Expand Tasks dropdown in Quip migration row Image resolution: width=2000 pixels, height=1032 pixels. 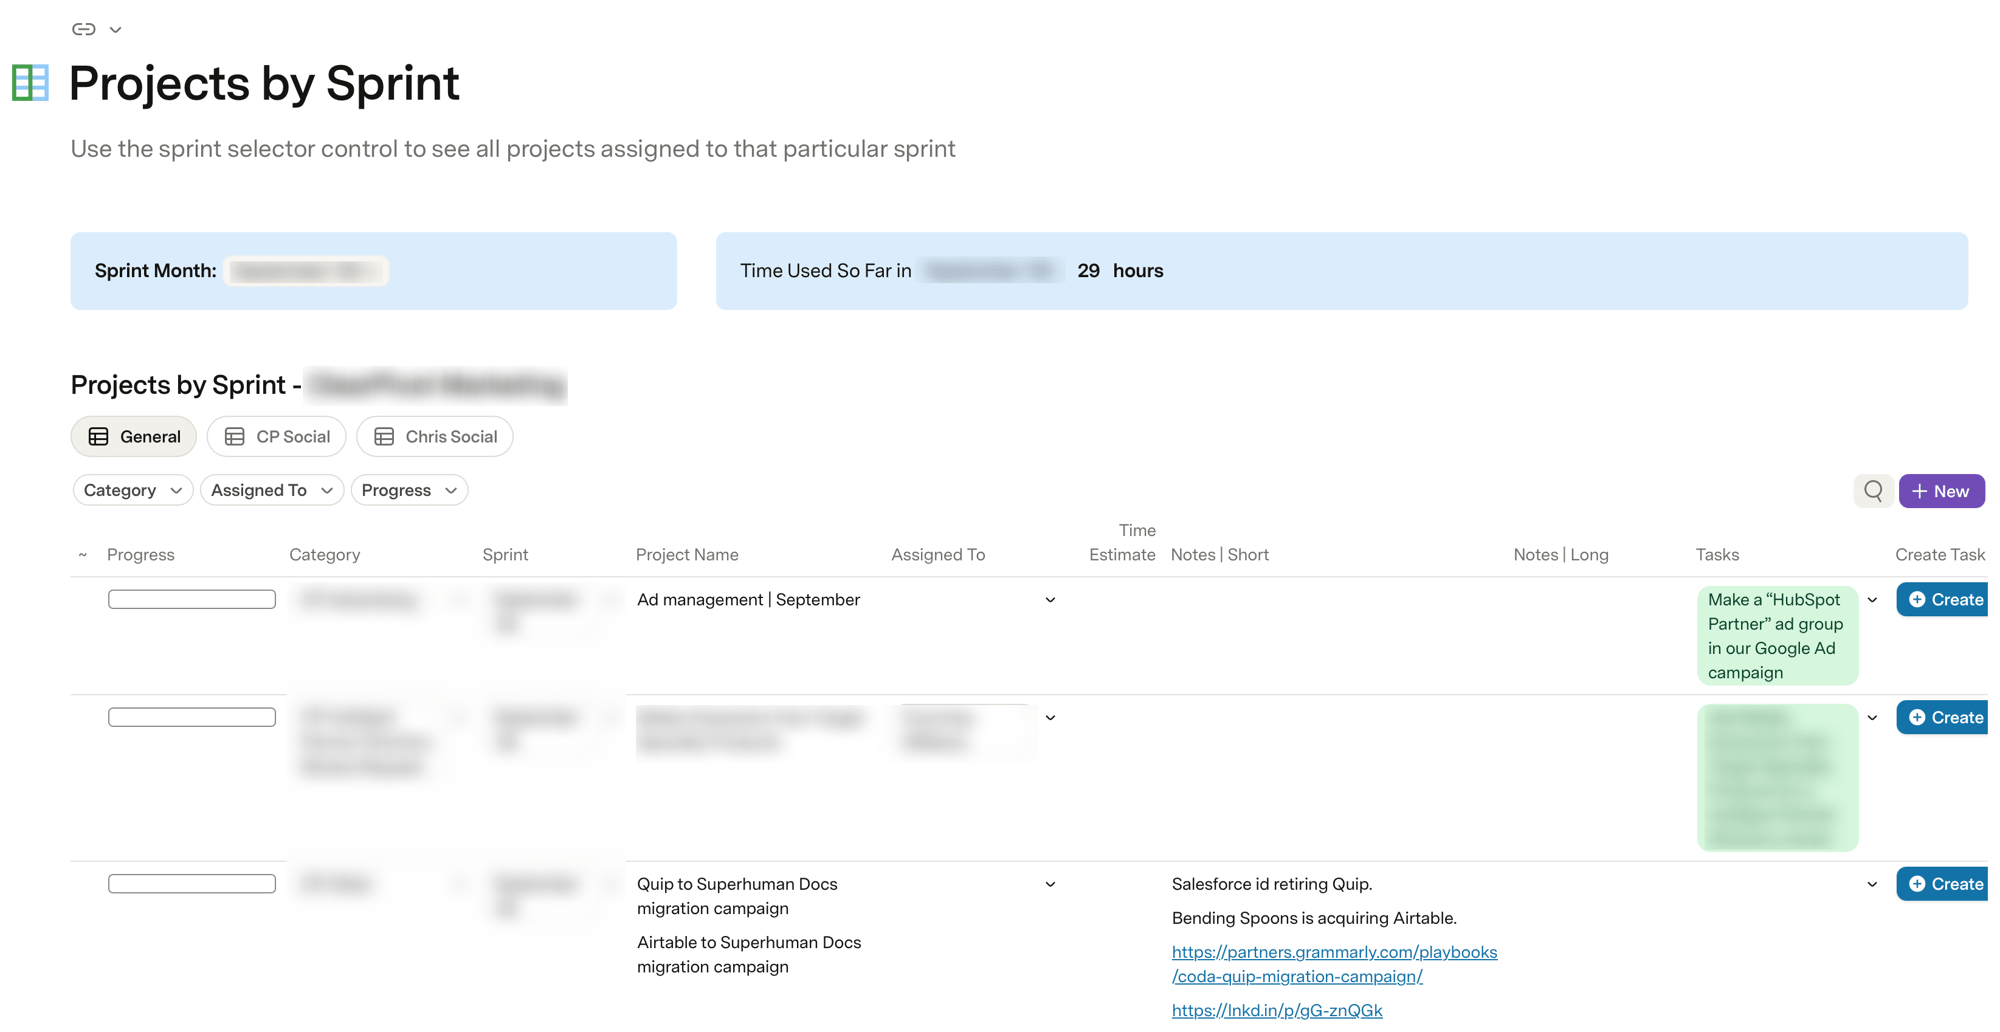point(1872,884)
